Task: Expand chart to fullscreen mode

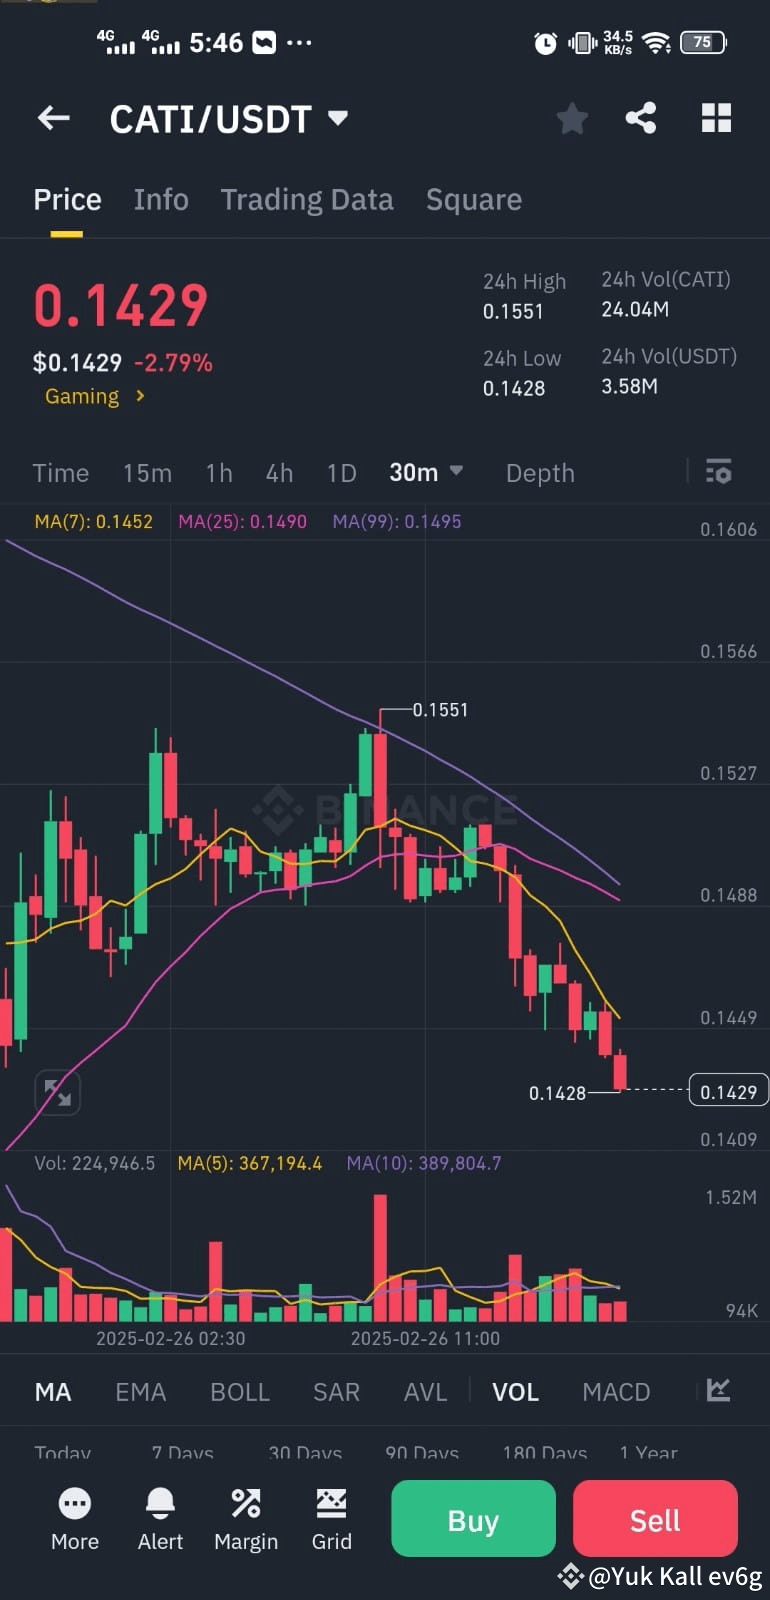Action: 58,1092
